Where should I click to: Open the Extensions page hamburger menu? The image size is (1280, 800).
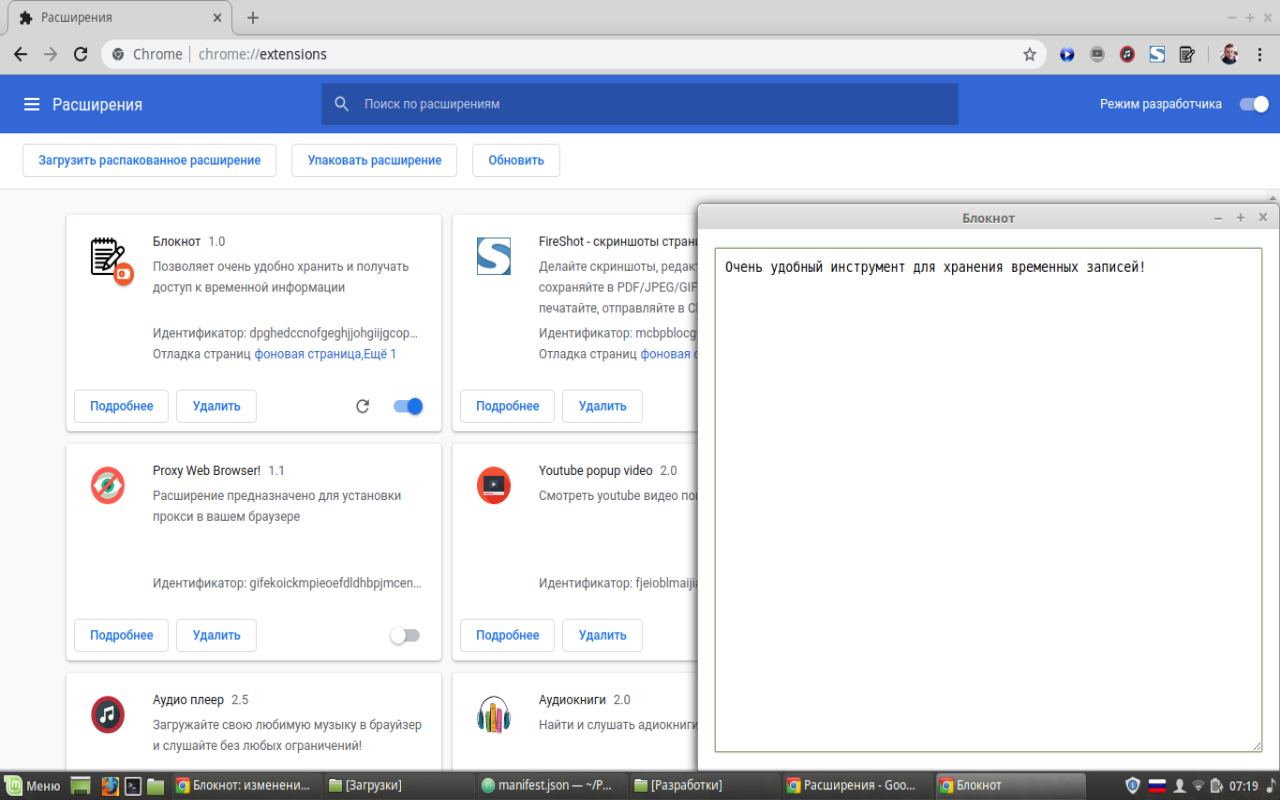tap(33, 103)
